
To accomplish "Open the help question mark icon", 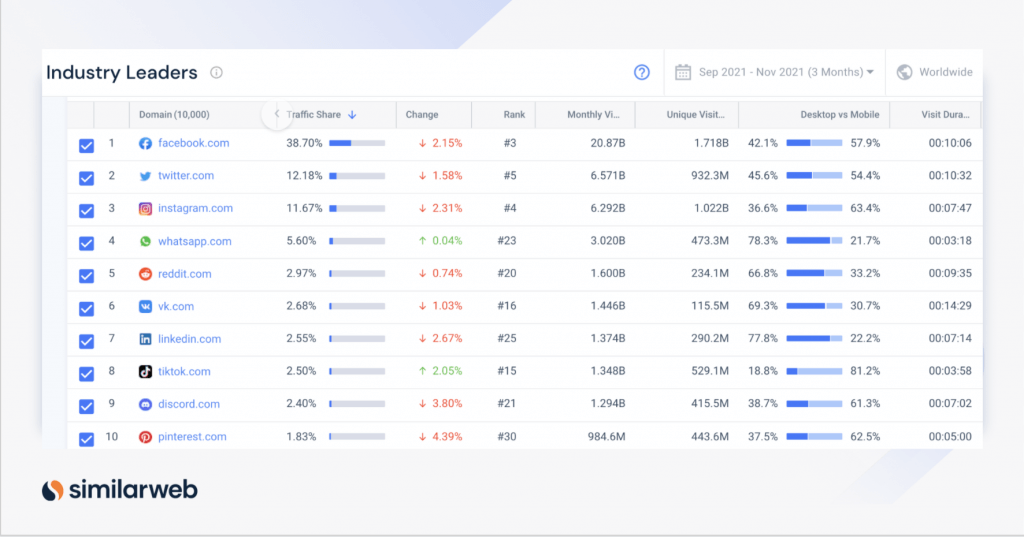I will [642, 73].
